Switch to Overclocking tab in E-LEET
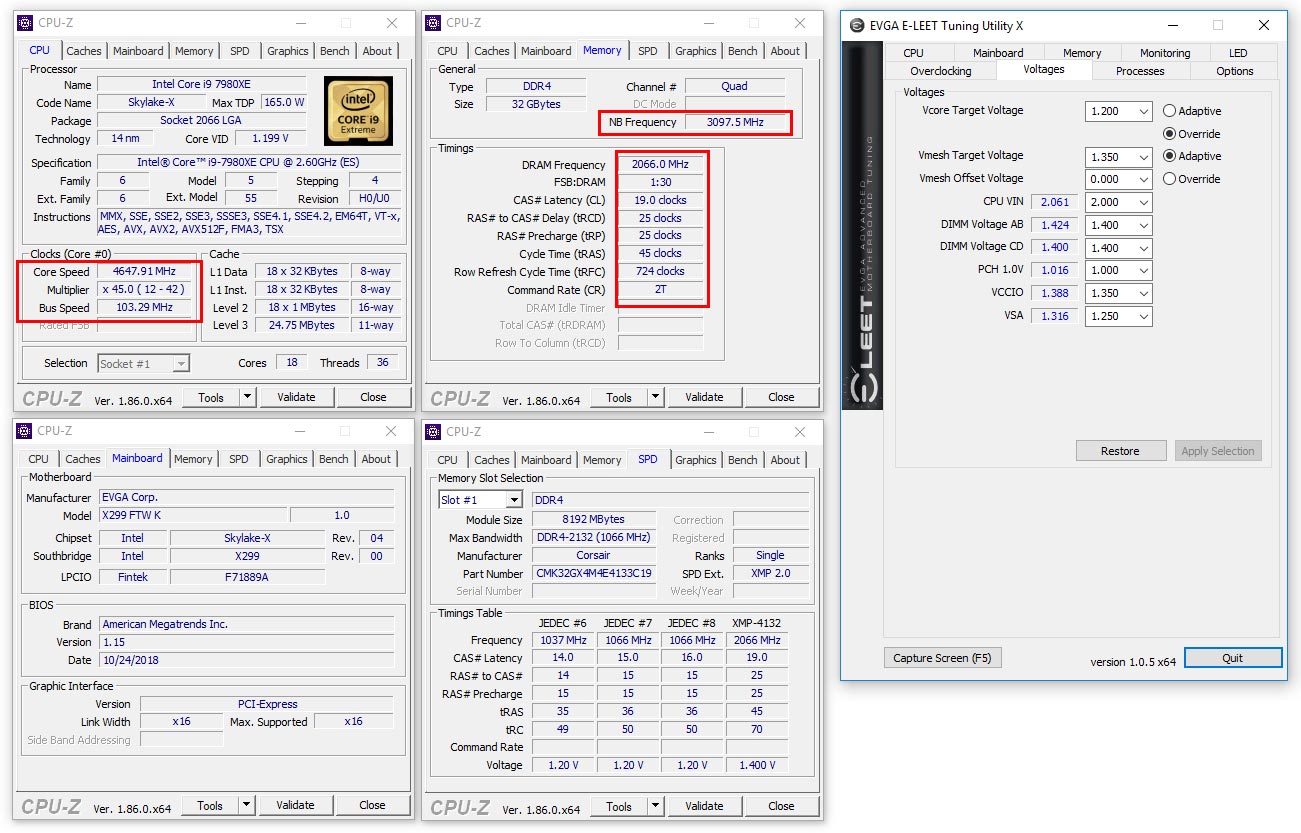The width and height of the screenshot is (1301, 833). click(941, 71)
